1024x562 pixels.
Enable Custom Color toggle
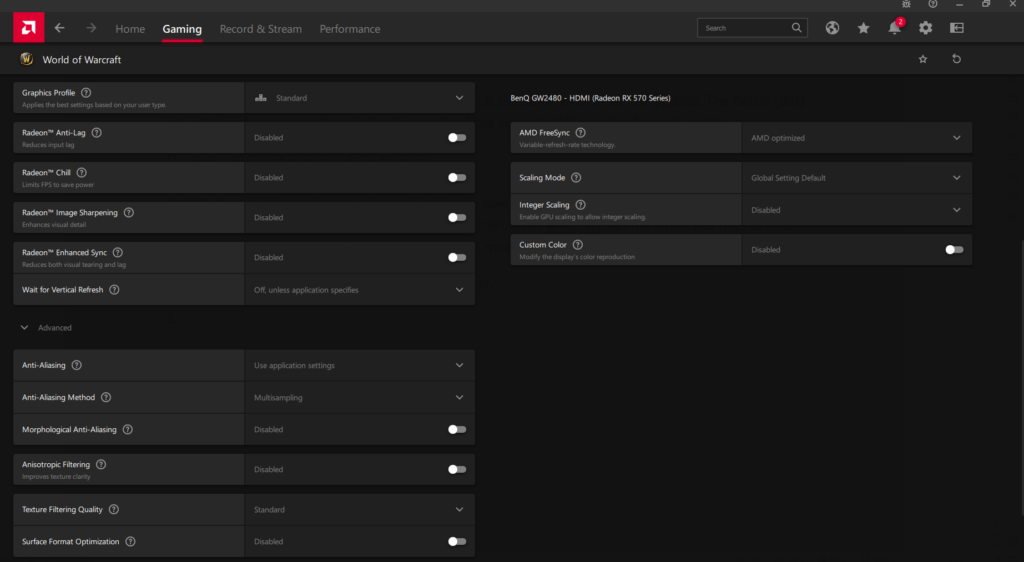tap(954, 249)
